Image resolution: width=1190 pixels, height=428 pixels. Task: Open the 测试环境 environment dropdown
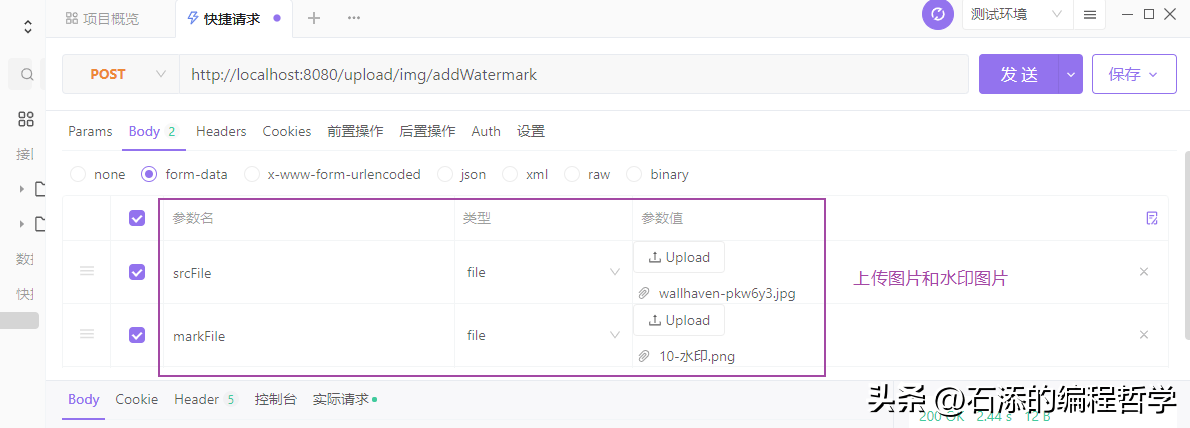point(1015,15)
